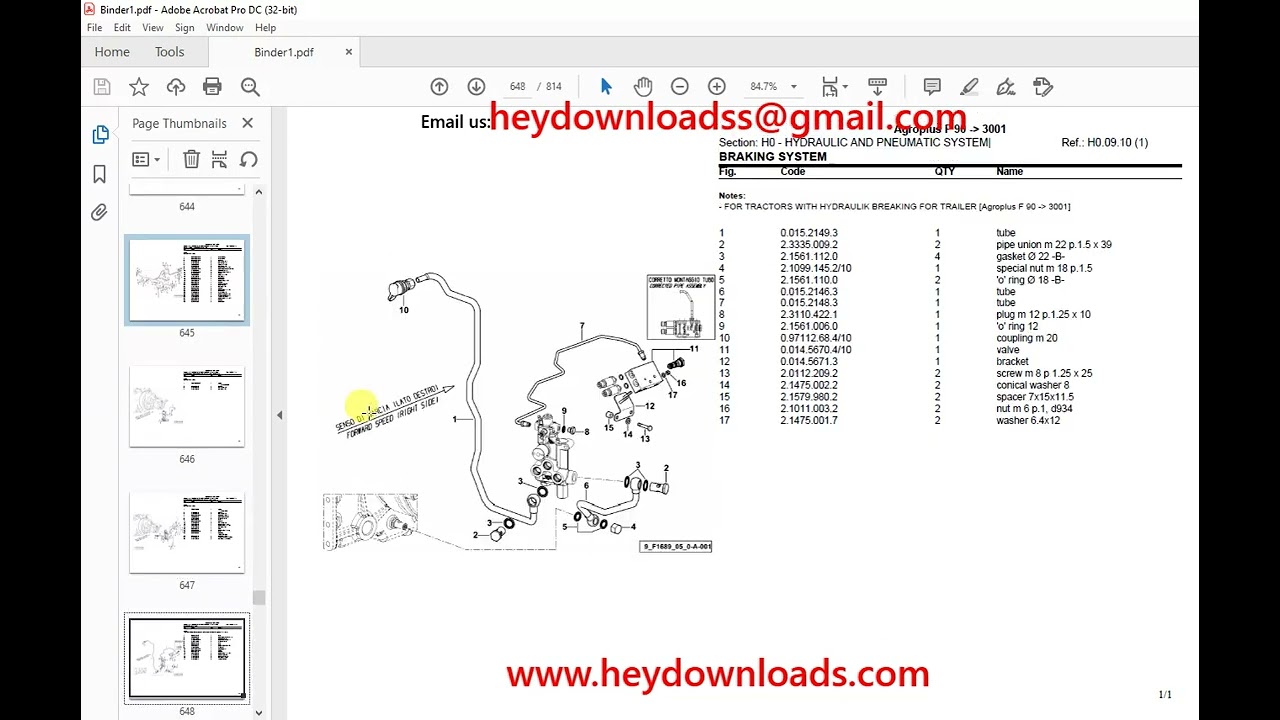Open the zoom percentage dropdown
This screenshot has height=720, width=1280.
(x=794, y=87)
